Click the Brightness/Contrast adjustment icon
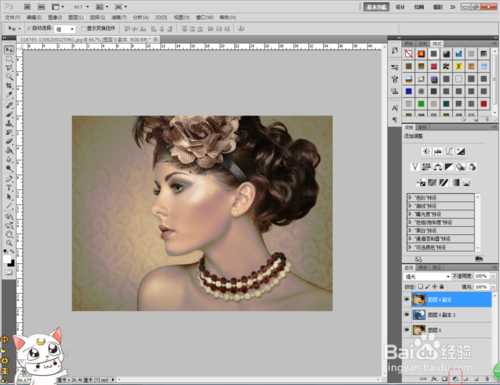This screenshot has height=385, width=500. coord(426,152)
